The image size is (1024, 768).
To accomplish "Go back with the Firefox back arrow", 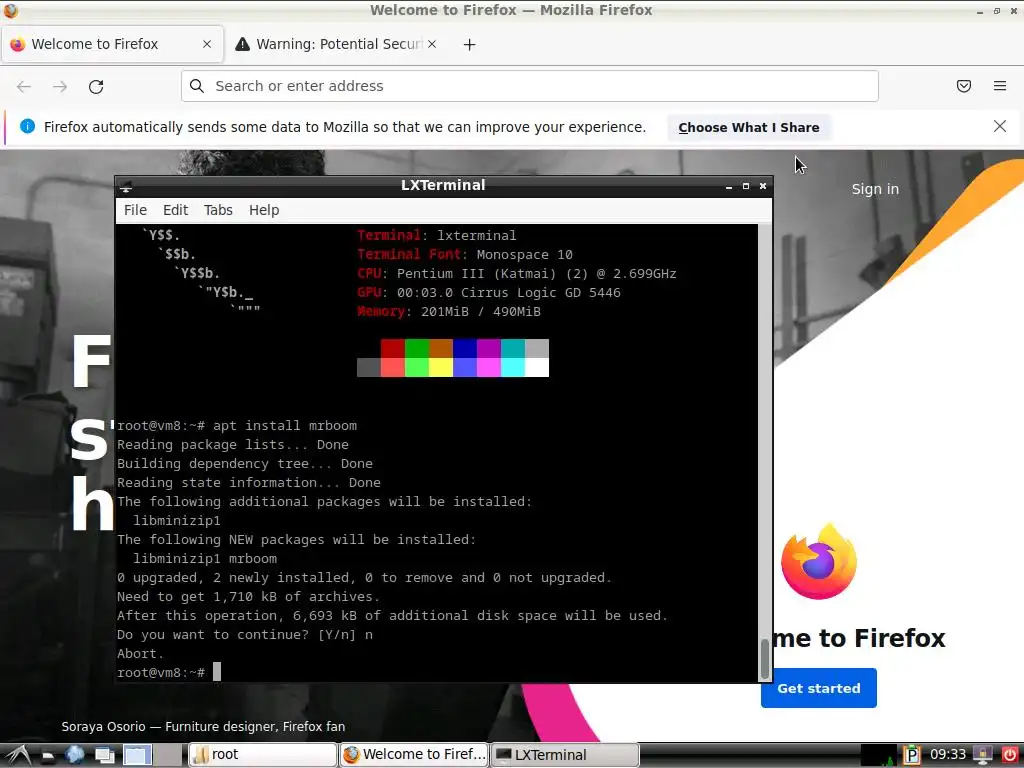I will click(24, 86).
